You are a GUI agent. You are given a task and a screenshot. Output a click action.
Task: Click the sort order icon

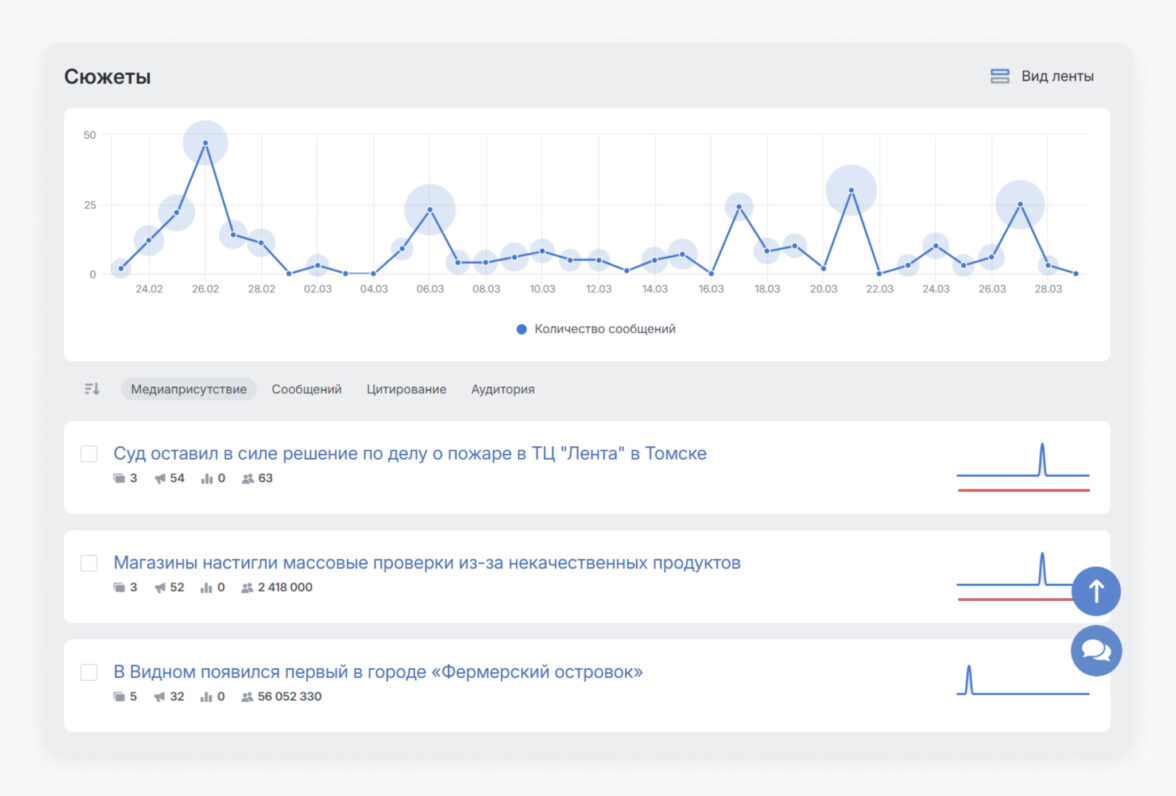(x=92, y=389)
